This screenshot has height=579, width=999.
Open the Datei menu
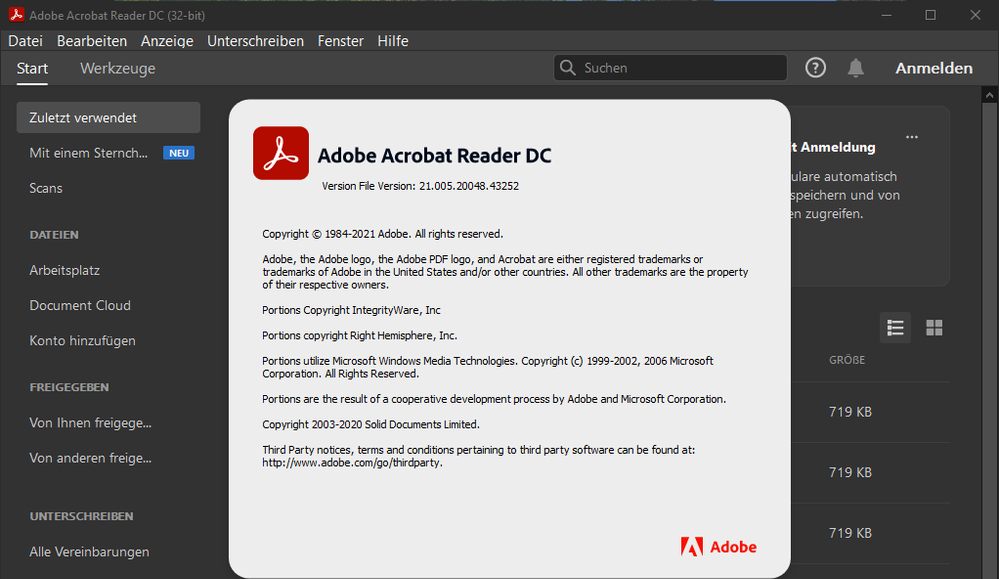25,41
